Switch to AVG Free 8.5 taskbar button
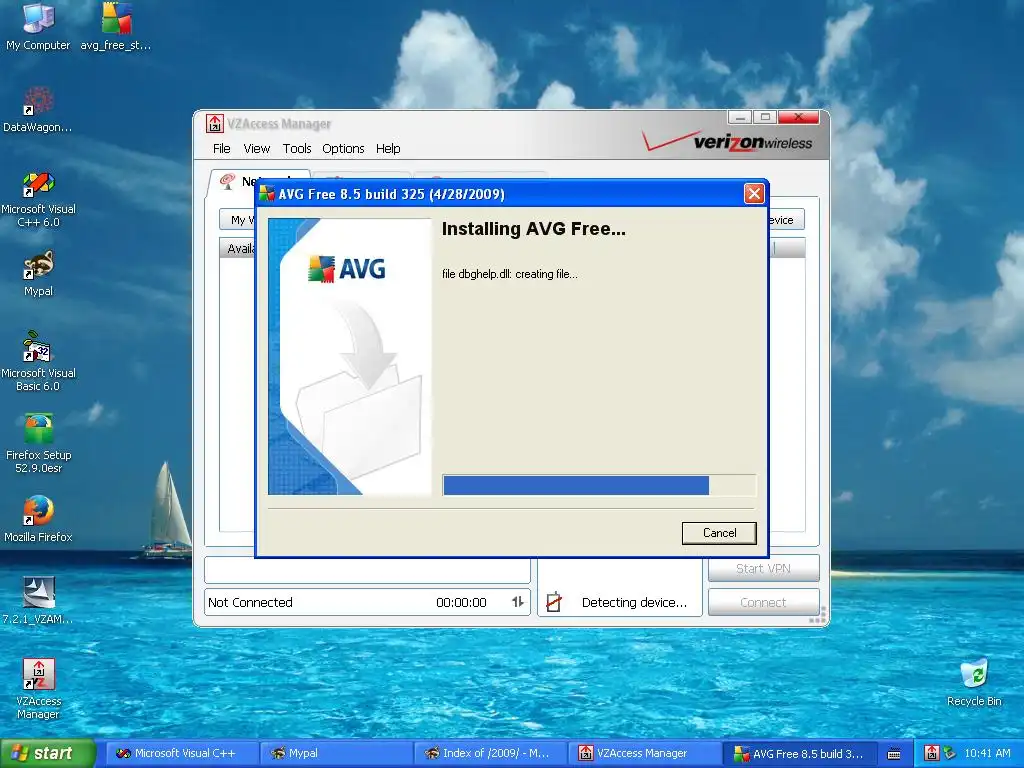Screen dimensions: 1024x768 (x=800, y=753)
